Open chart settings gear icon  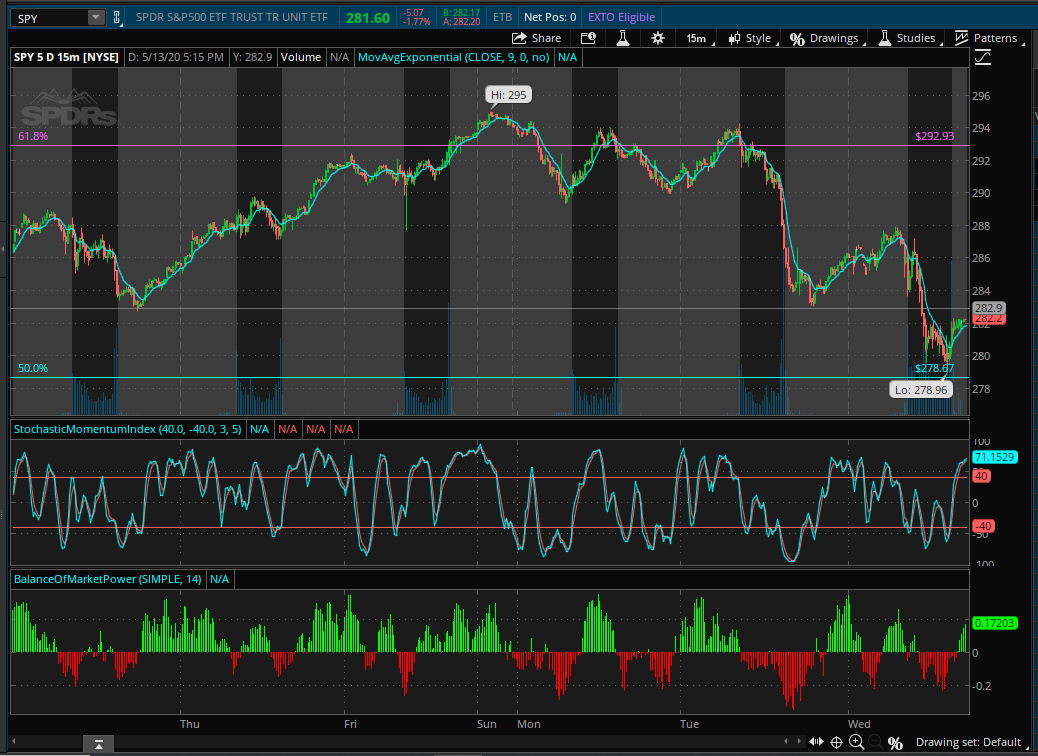click(657, 38)
